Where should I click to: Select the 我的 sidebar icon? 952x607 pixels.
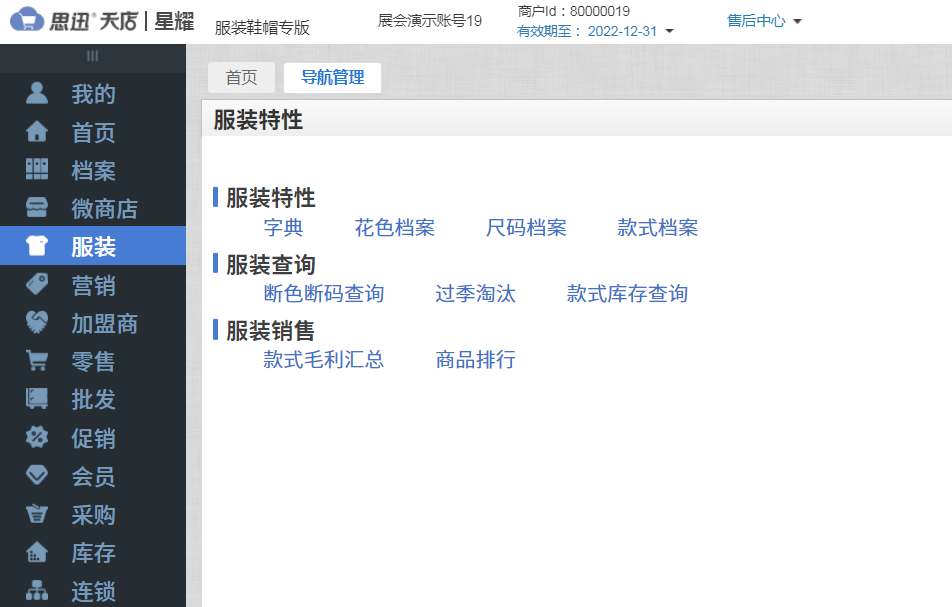click(37, 93)
